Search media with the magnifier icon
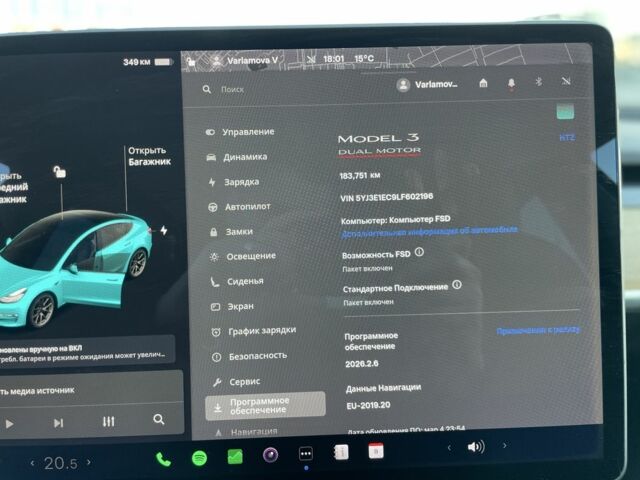This screenshot has height=480, width=640. coord(159,420)
